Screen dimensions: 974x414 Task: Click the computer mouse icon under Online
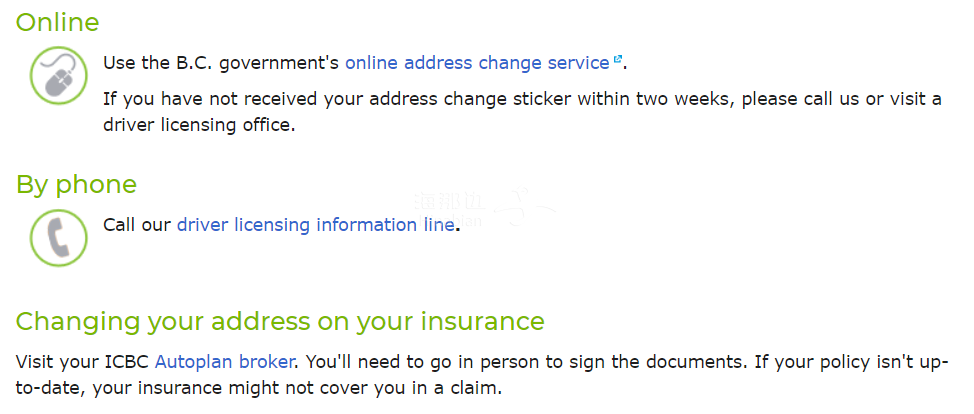(x=60, y=75)
